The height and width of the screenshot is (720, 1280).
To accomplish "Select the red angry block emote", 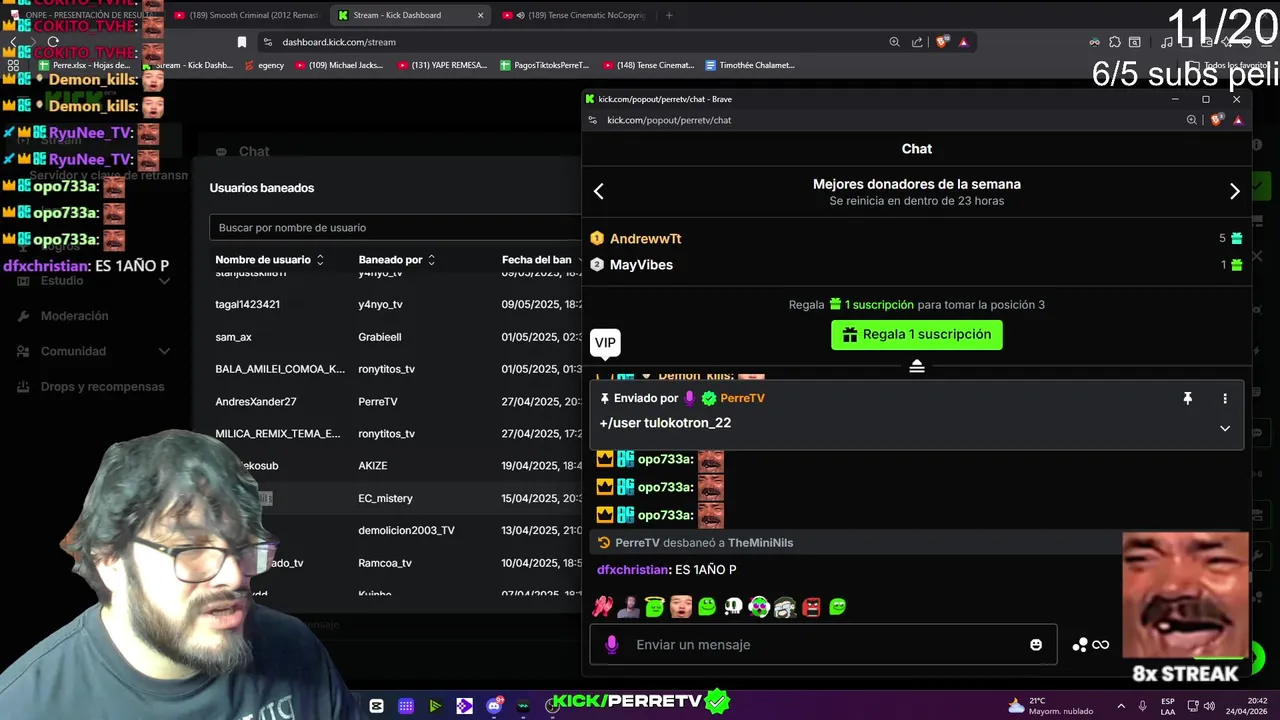I will click(811, 606).
